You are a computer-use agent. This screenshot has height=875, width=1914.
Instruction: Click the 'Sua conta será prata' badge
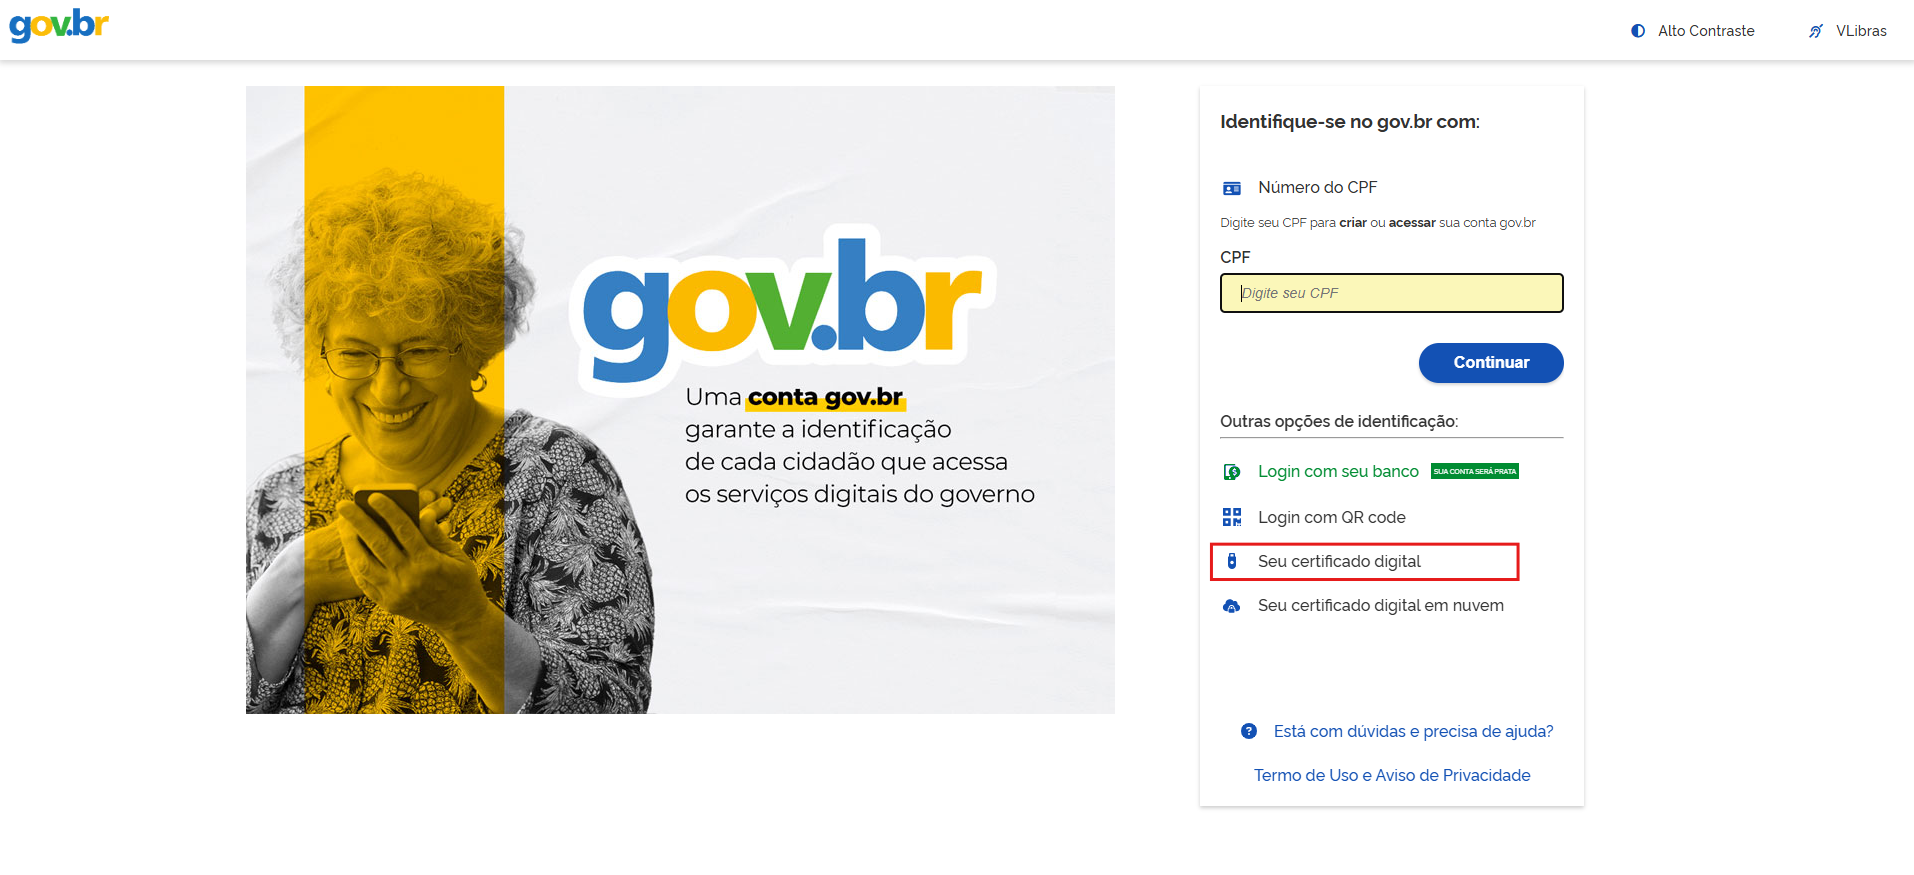tap(1475, 471)
